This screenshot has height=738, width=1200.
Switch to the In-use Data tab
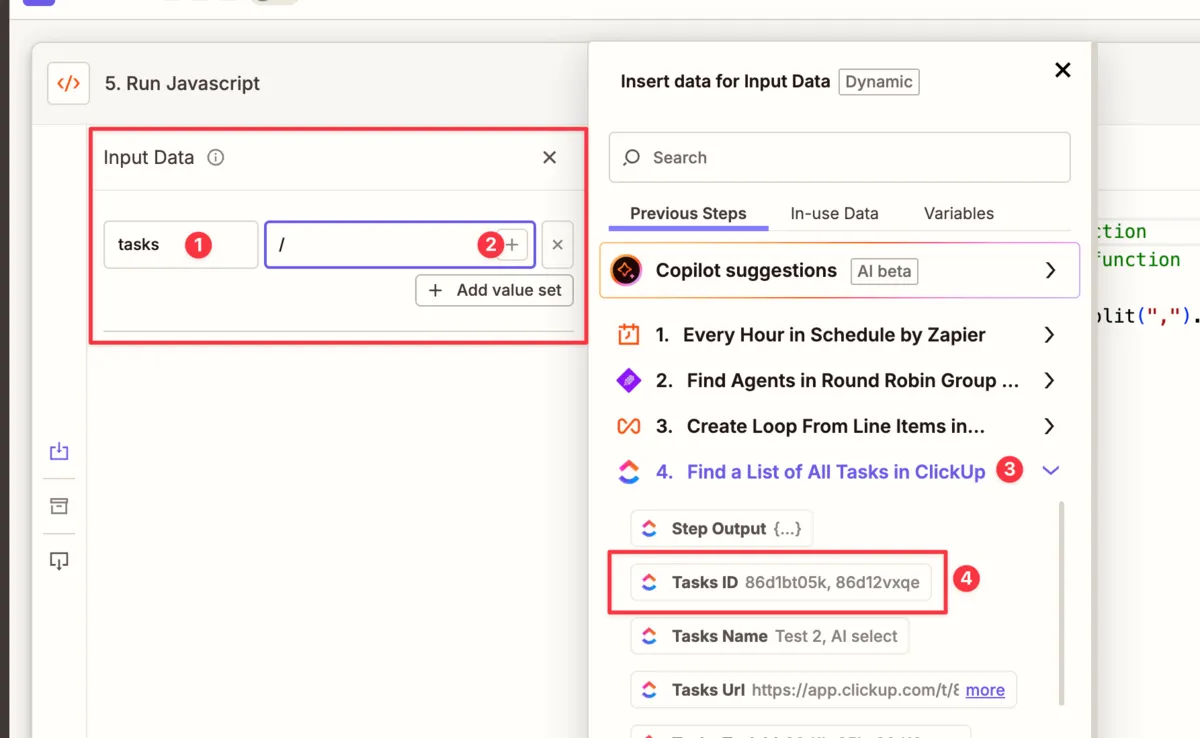pyautogui.click(x=834, y=214)
